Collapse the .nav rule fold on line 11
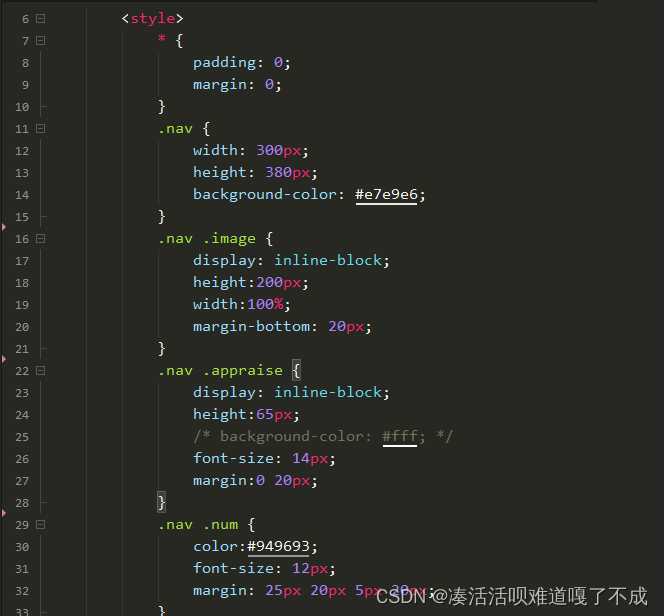Viewport: 664px width, 616px height. click(41, 129)
